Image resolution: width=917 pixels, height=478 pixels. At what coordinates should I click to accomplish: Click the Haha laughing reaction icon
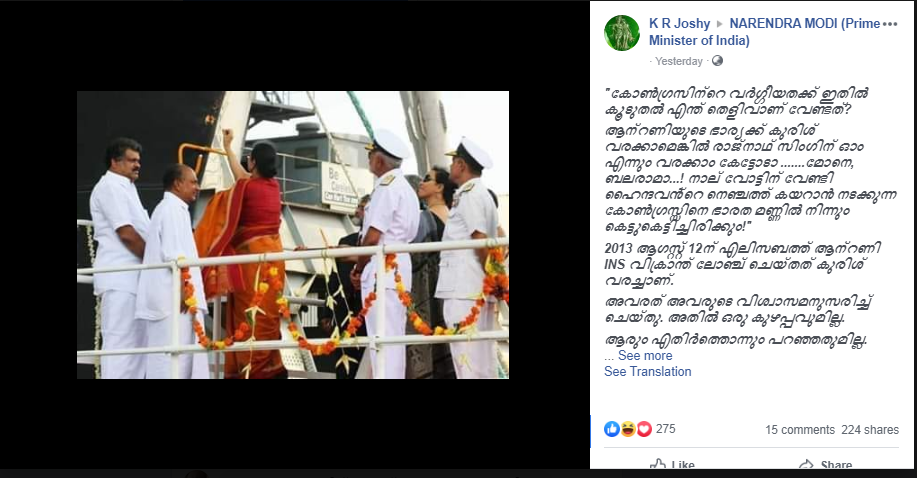pos(628,429)
